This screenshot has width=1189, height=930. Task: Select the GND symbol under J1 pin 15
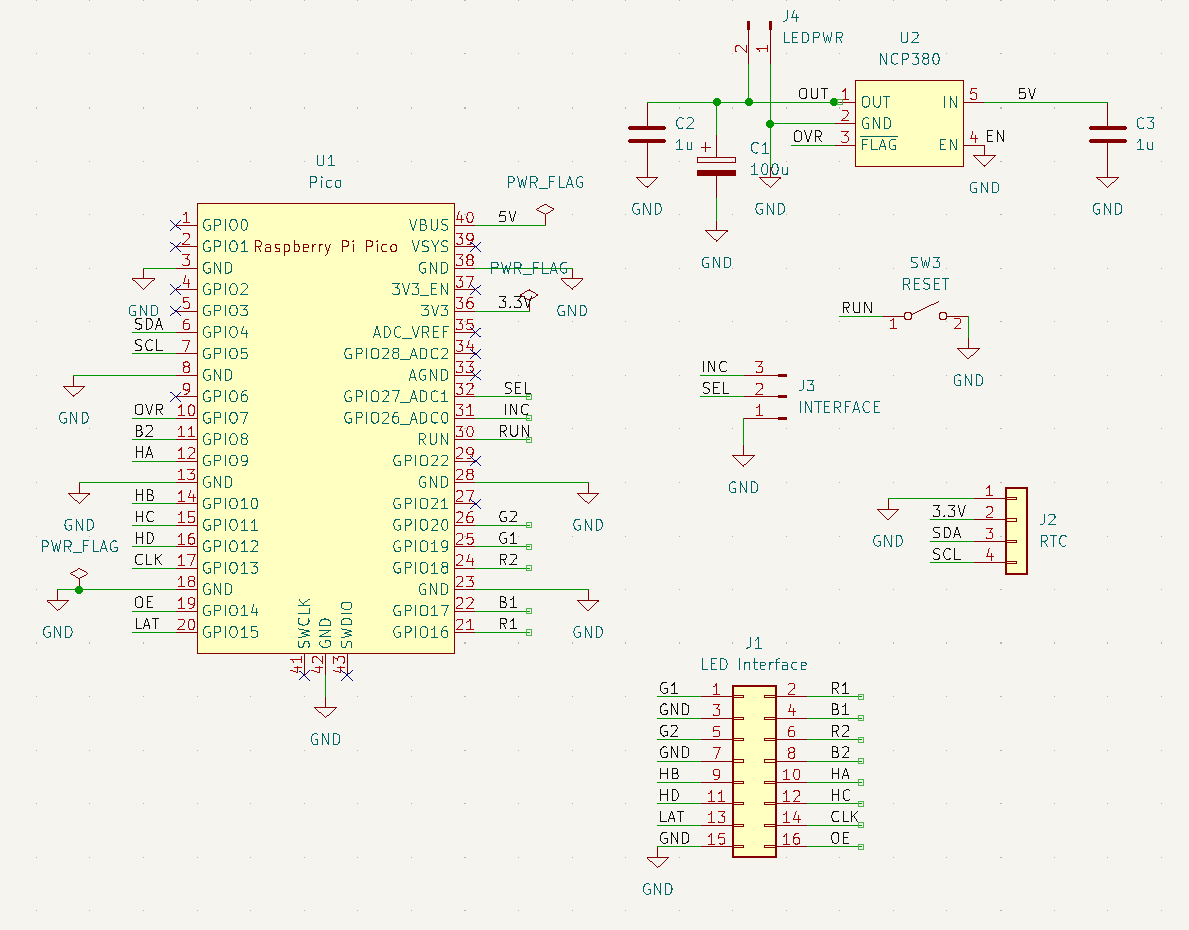[657, 862]
